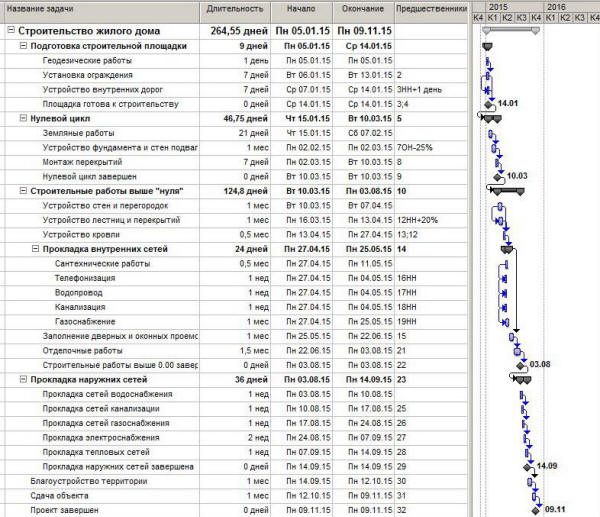600x517 pixels.
Task: Click the 2 нед duration cell
Action: pos(235,438)
